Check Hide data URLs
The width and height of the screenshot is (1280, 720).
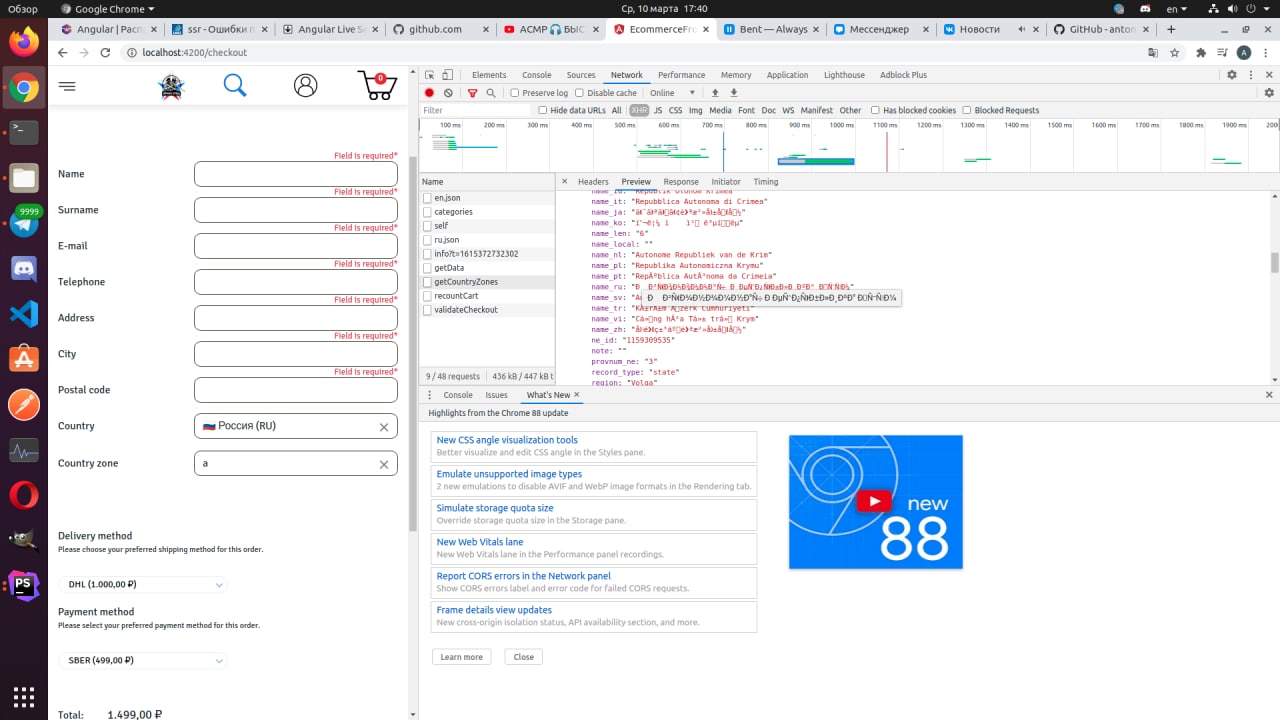click(543, 110)
